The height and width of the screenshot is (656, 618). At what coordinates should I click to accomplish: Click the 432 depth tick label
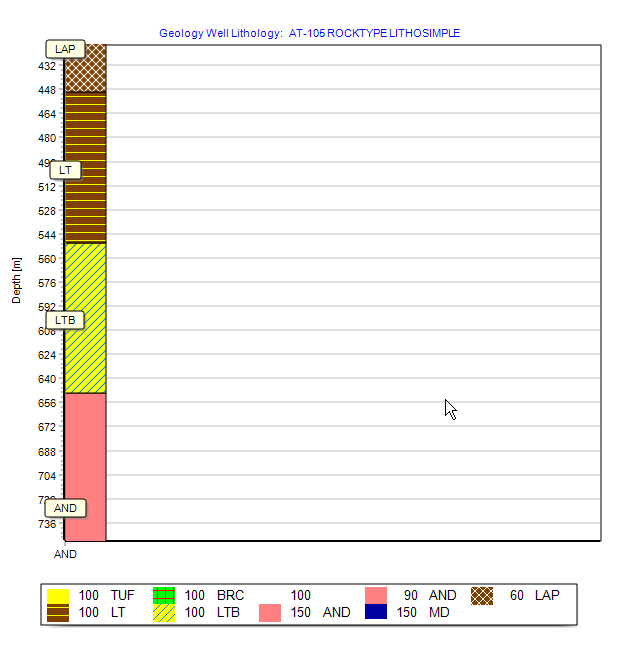(47, 66)
